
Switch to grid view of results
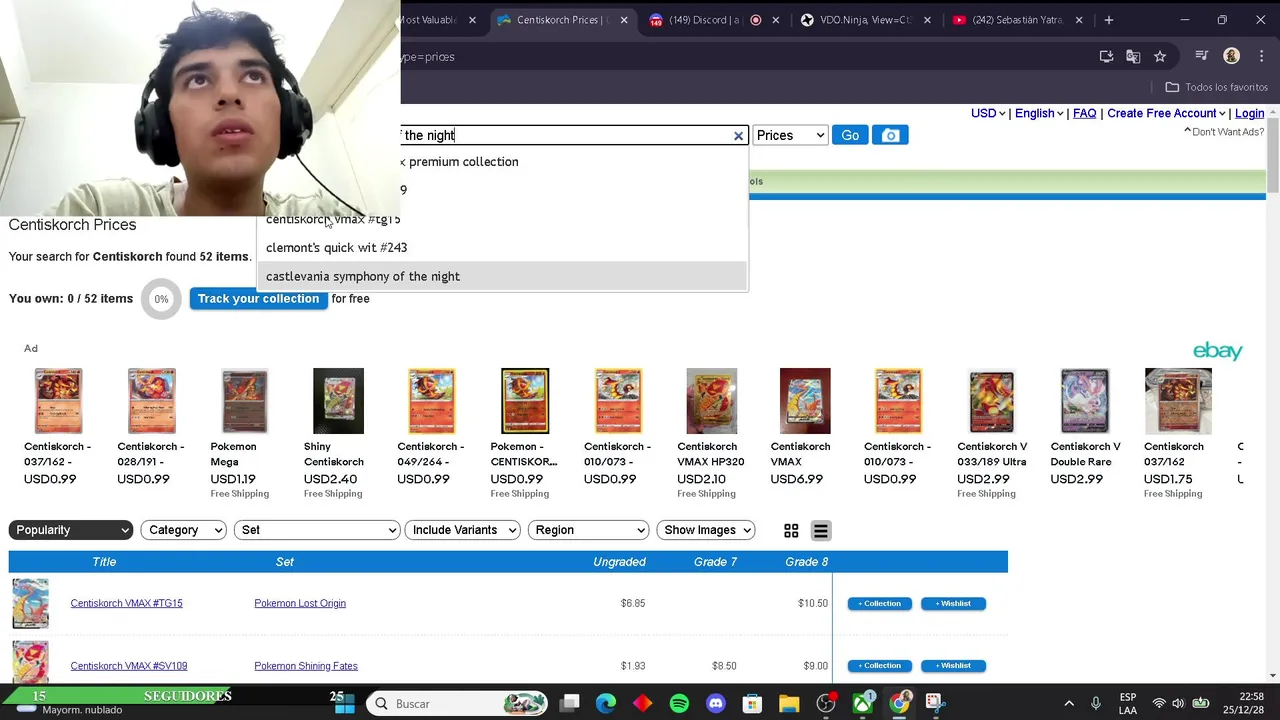tap(791, 531)
